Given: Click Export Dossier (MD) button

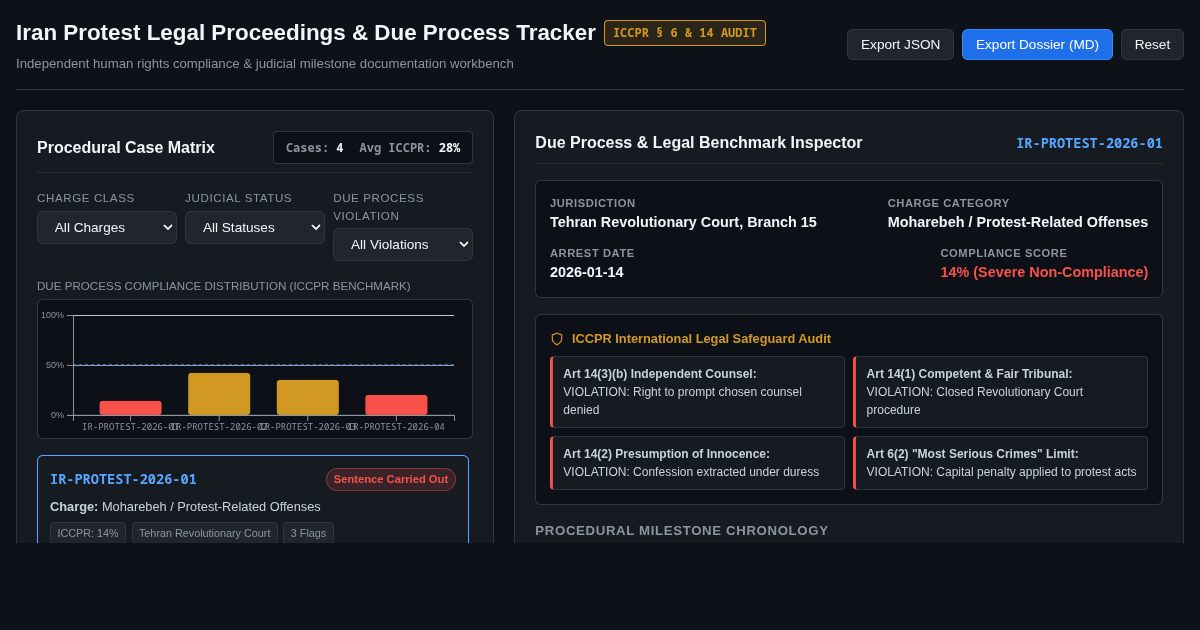Looking at the screenshot, I should (x=1037, y=44).
